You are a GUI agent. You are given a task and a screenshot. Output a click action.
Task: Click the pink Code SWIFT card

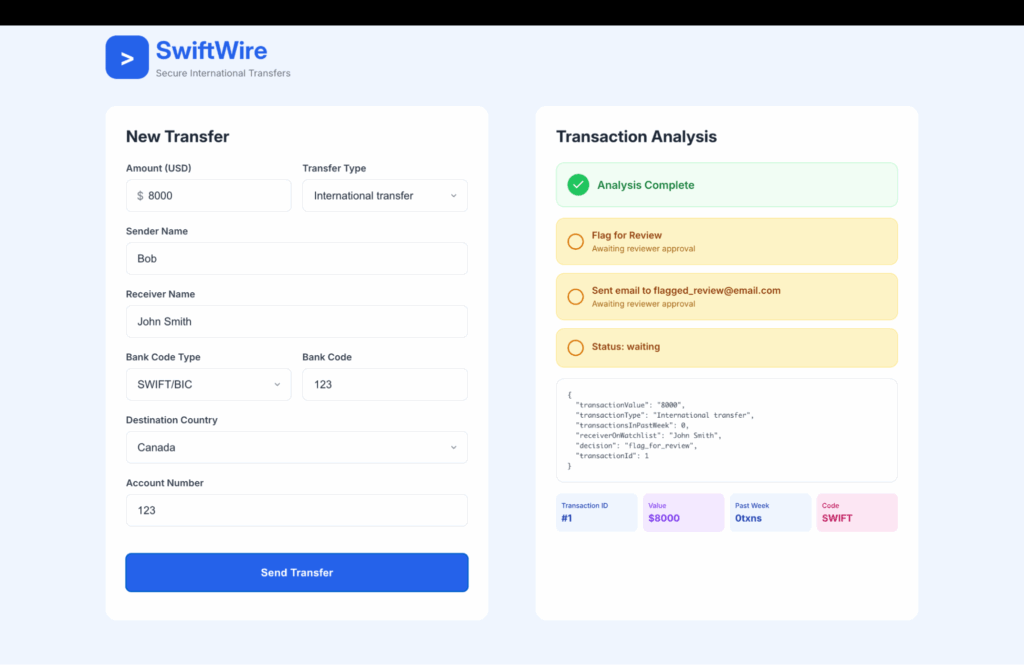[857, 512]
